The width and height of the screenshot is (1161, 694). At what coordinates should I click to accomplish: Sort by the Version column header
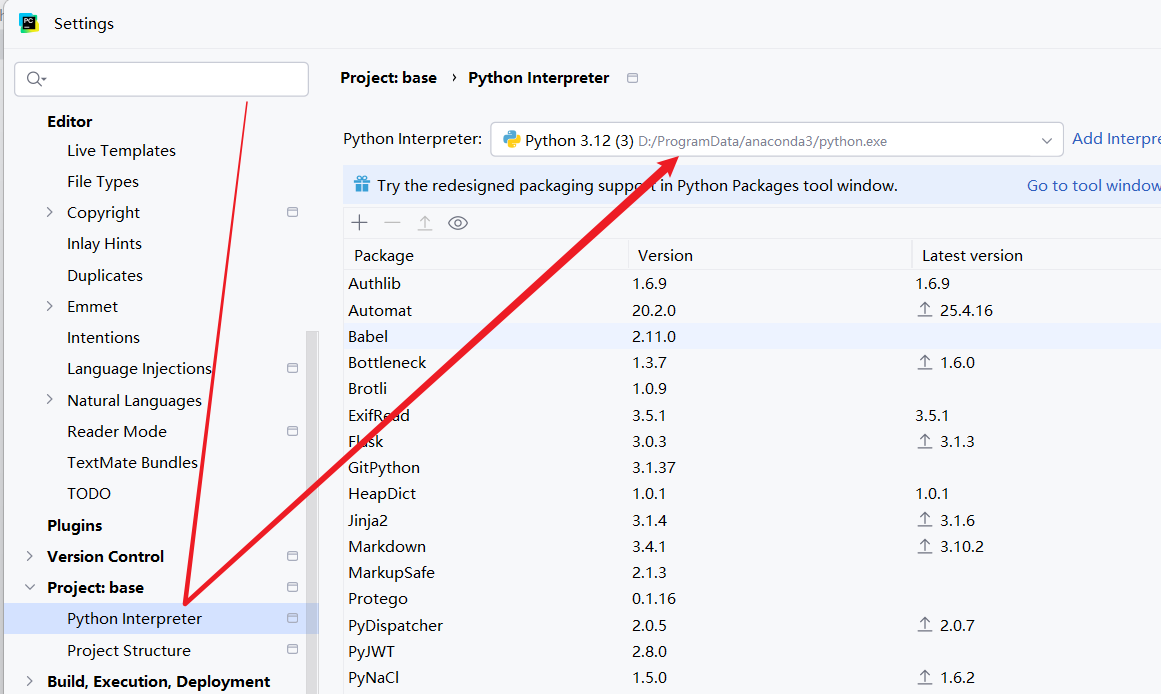pos(770,256)
